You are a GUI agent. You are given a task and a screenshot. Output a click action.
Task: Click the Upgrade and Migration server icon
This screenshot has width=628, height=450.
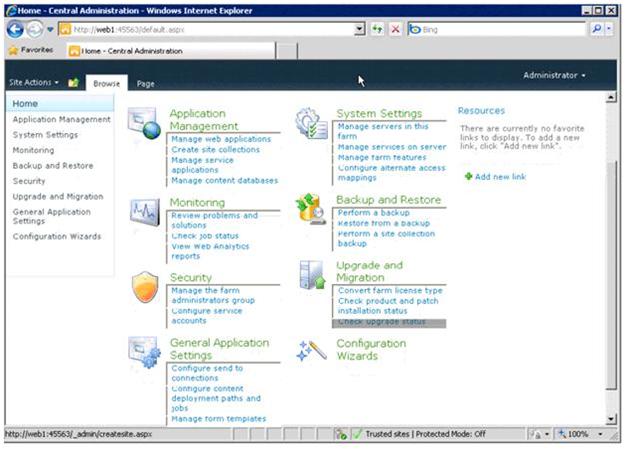(x=312, y=275)
